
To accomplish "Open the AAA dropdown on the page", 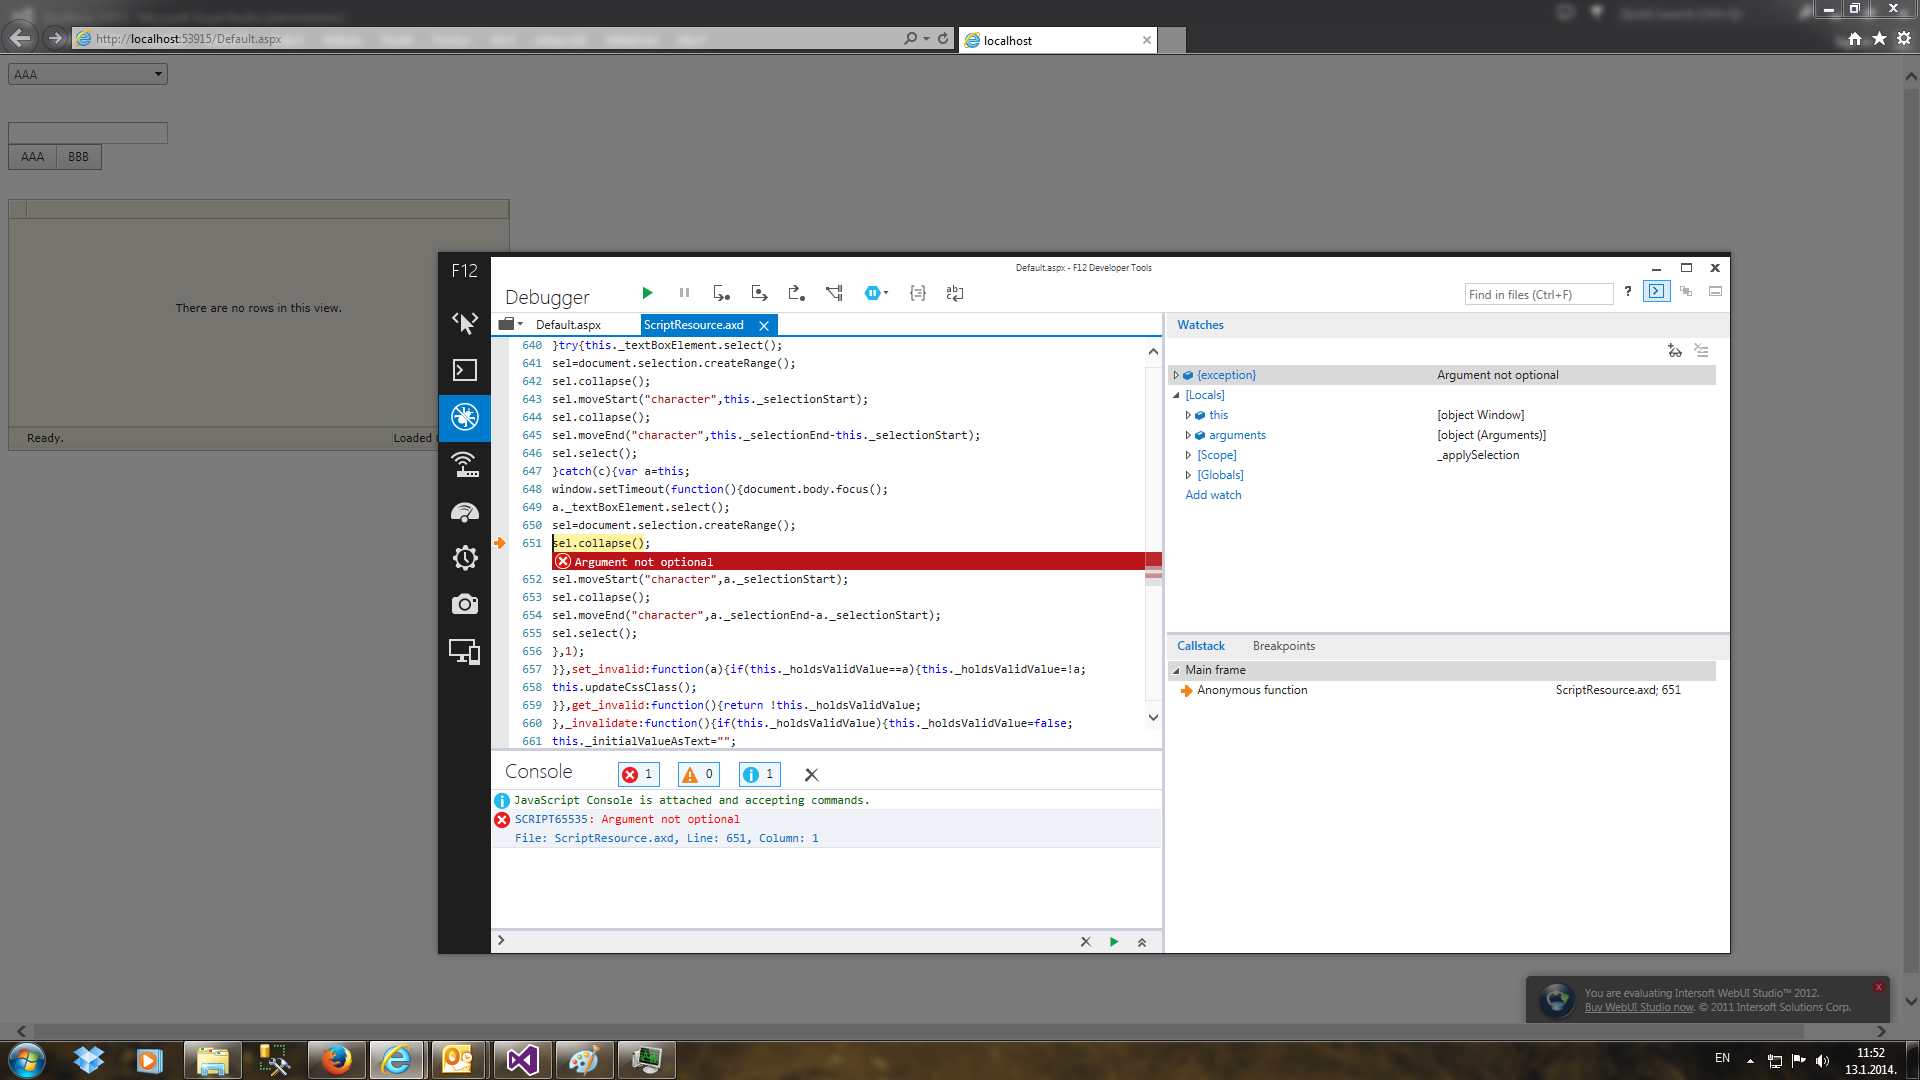I will (88, 74).
